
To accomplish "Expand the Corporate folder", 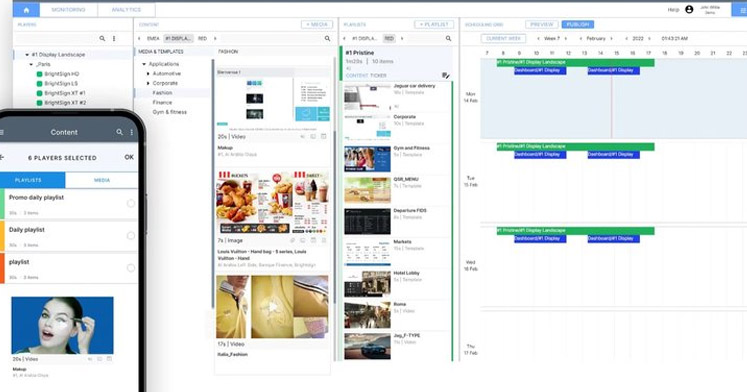I will [148, 83].
